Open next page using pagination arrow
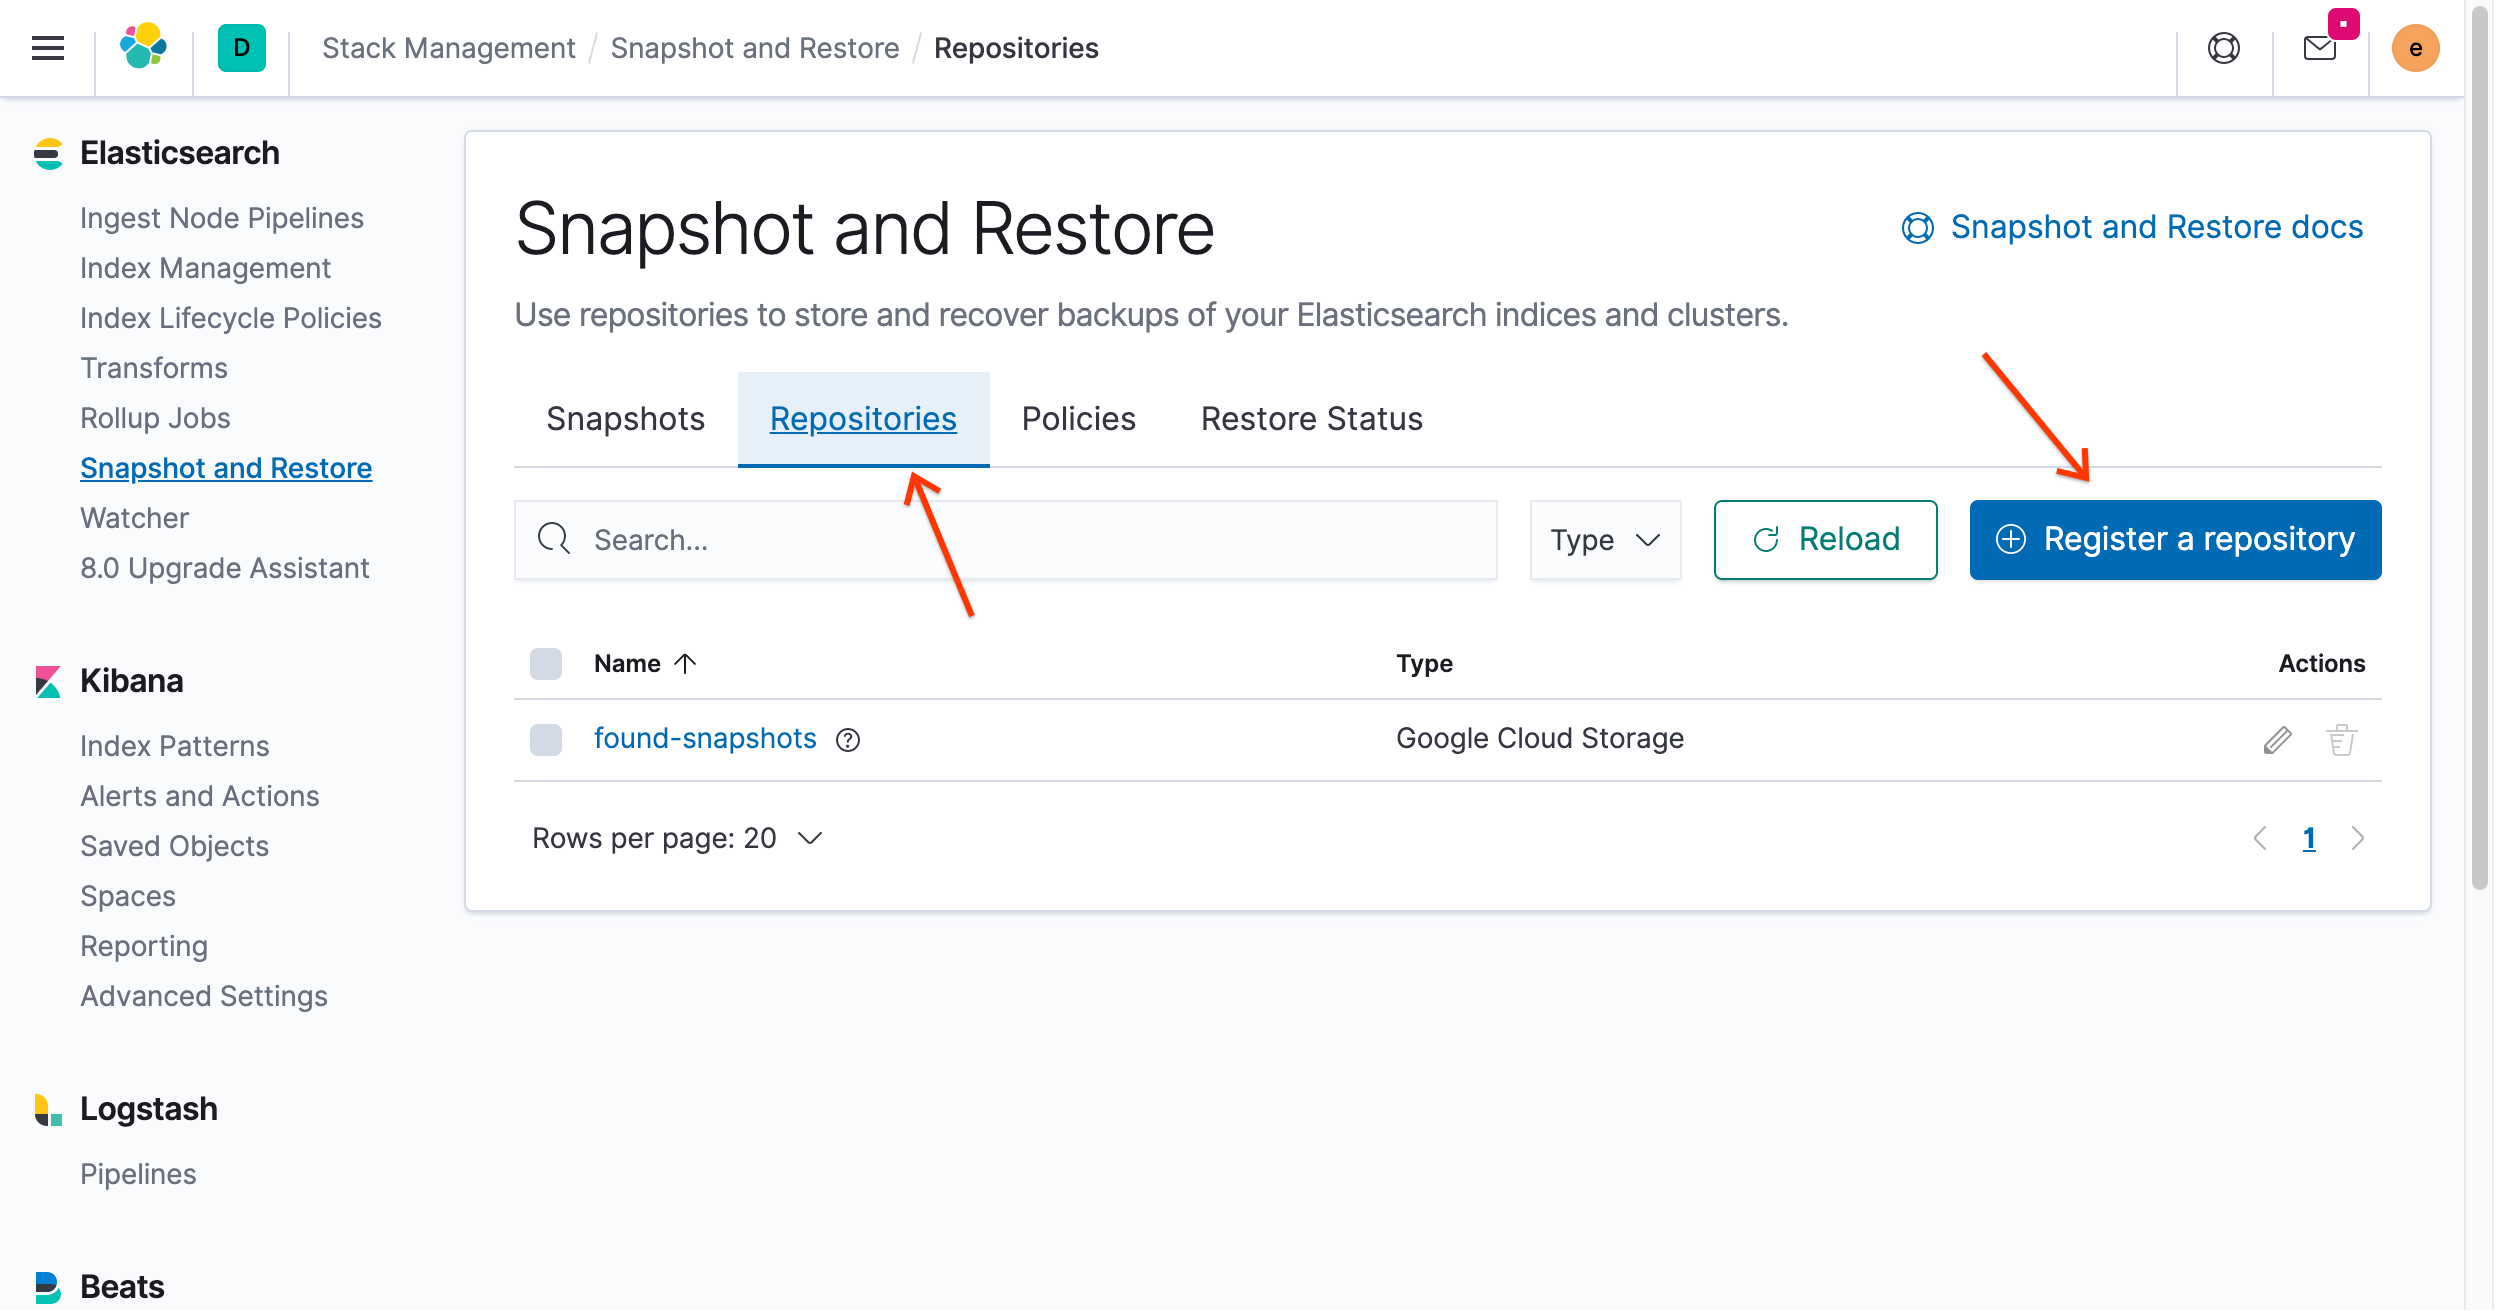 click(x=2359, y=839)
